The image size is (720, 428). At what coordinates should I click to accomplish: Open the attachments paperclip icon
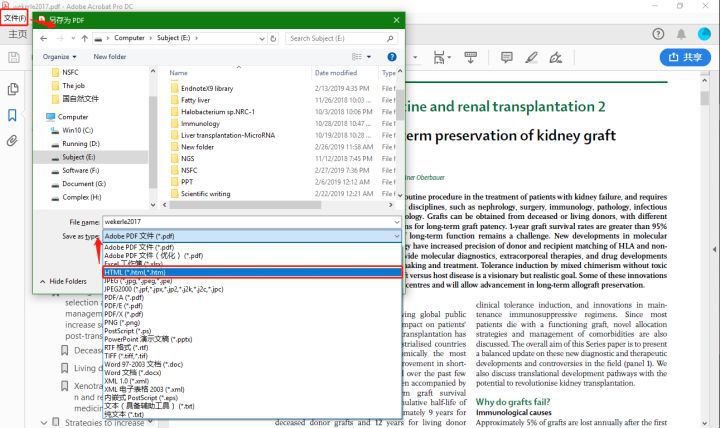tap(12, 141)
